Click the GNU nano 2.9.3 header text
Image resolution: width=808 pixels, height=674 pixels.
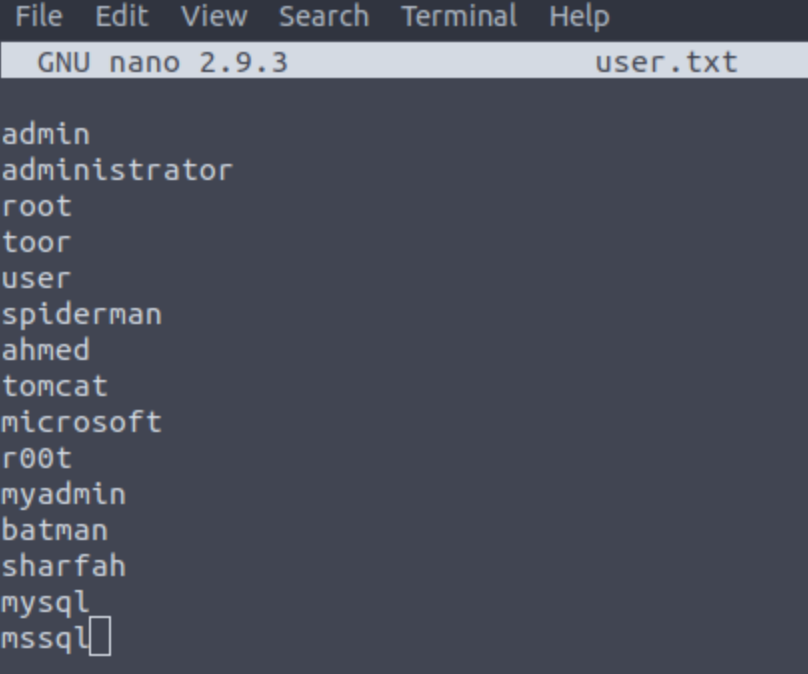tap(162, 63)
